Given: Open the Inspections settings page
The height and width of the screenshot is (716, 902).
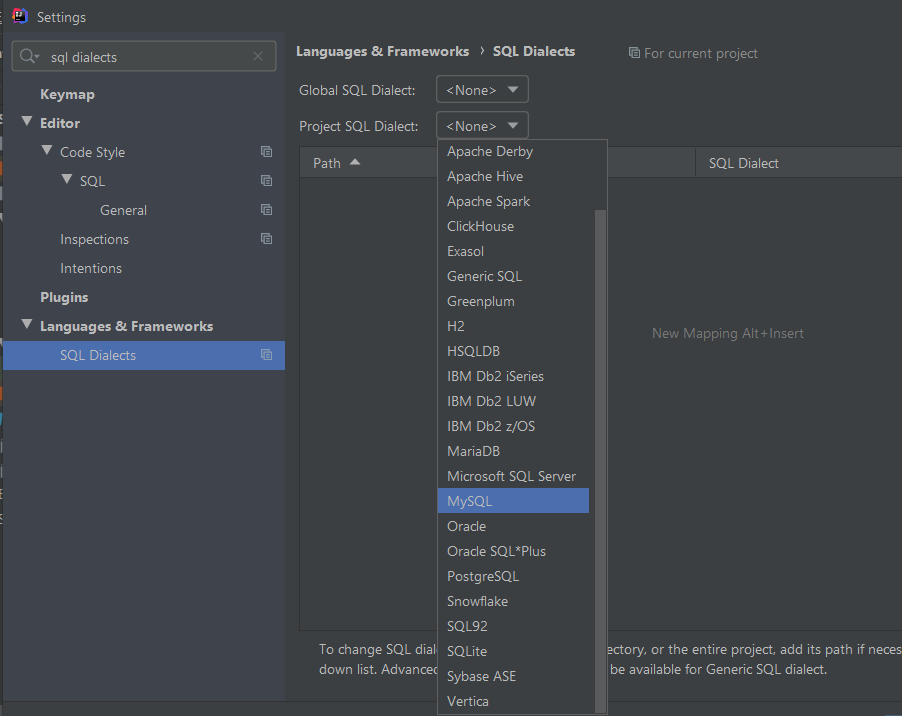Looking at the screenshot, I should click(94, 239).
